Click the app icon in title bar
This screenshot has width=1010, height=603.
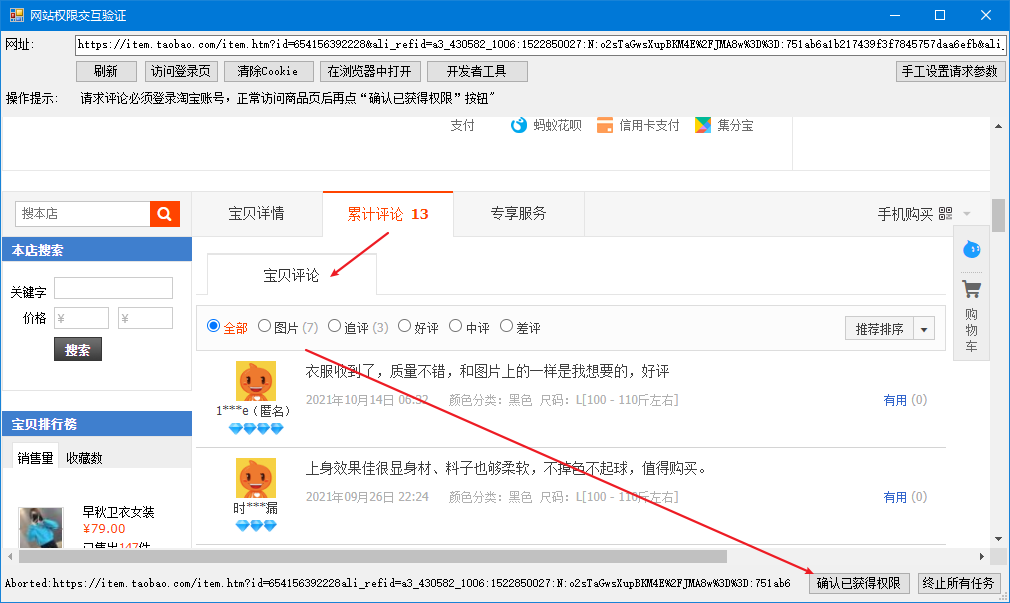point(17,15)
